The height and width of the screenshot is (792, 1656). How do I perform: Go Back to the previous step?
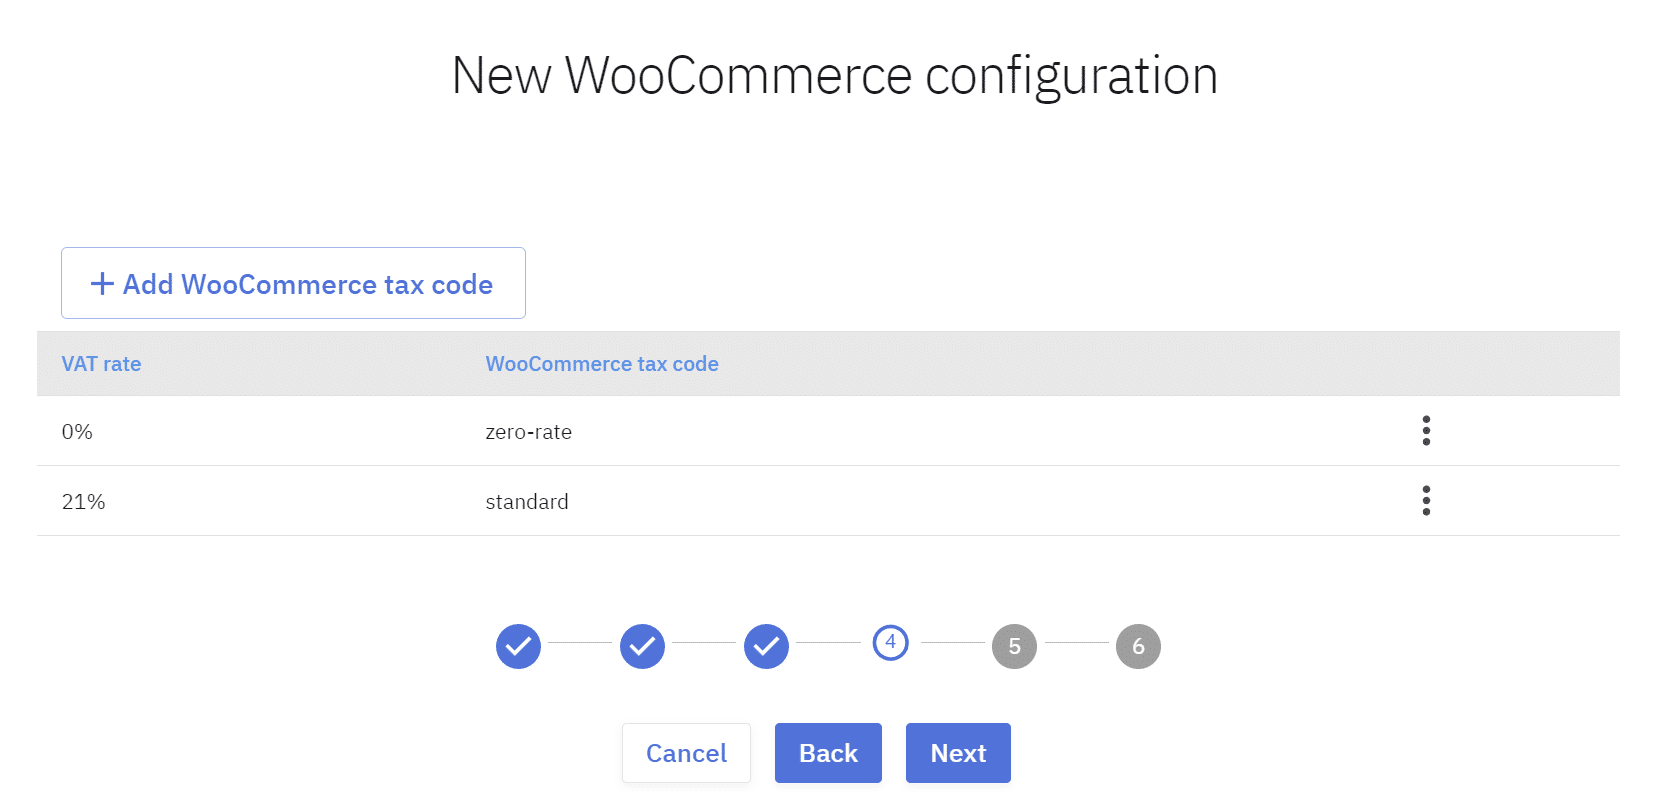(x=828, y=753)
